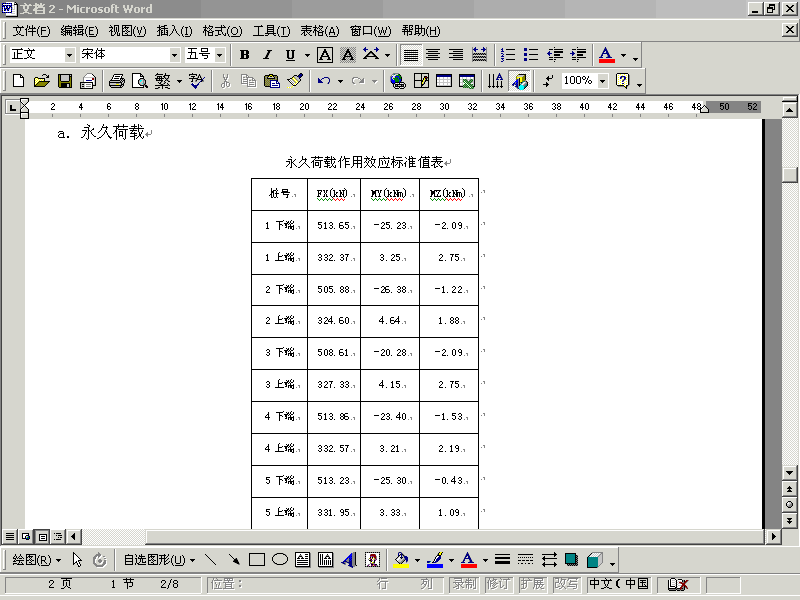This screenshot has width=800, height=600.
Task: Select the Oval drawing tool
Action: 280,560
